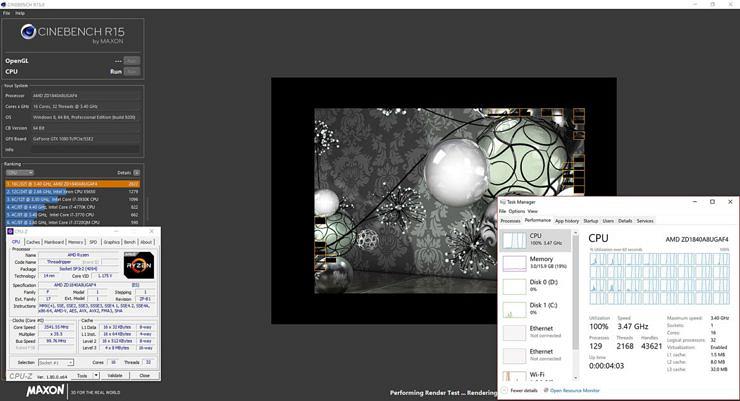
Task: Switch to Performance tab in Task Manager
Action: (x=538, y=220)
